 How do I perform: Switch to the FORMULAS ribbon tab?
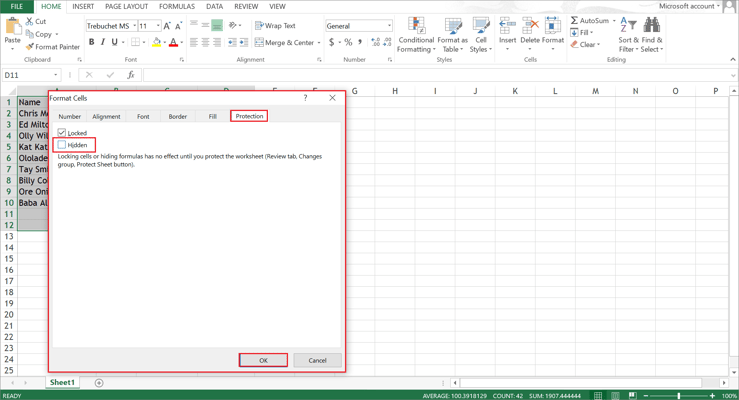point(177,7)
